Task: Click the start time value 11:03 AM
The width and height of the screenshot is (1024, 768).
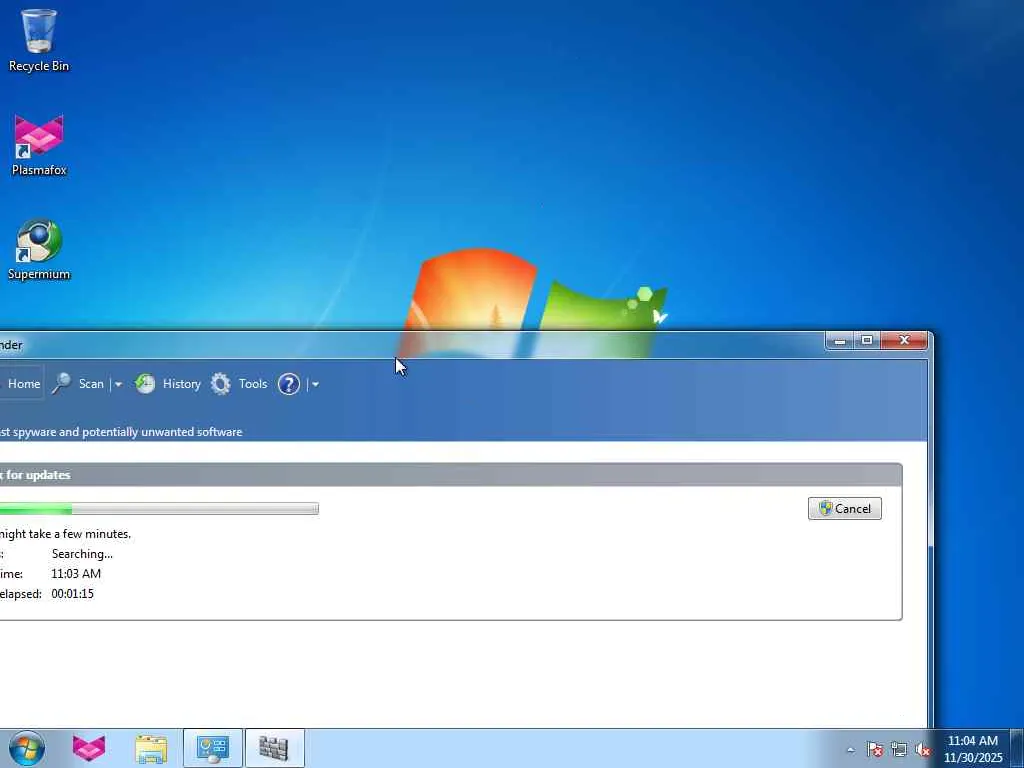Action: (x=76, y=573)
